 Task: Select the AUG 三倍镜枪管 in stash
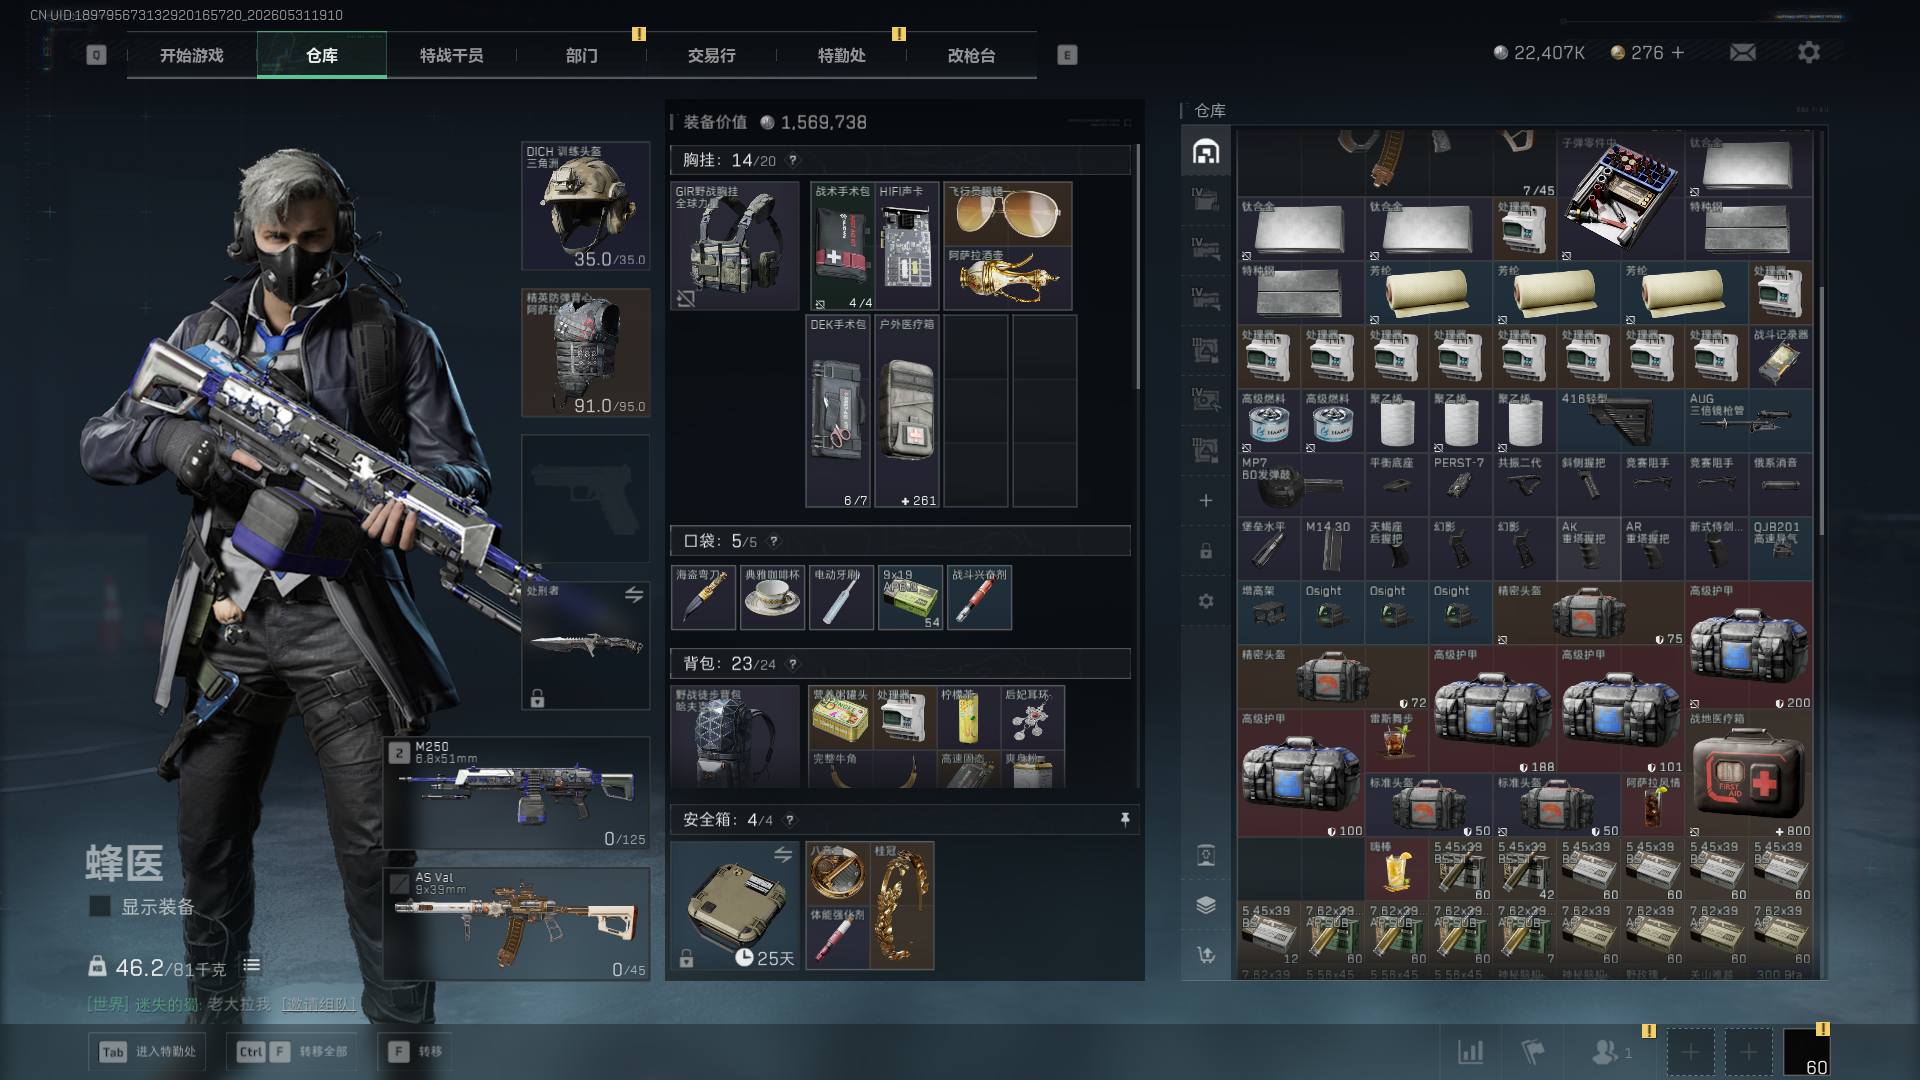point(1749,420)
